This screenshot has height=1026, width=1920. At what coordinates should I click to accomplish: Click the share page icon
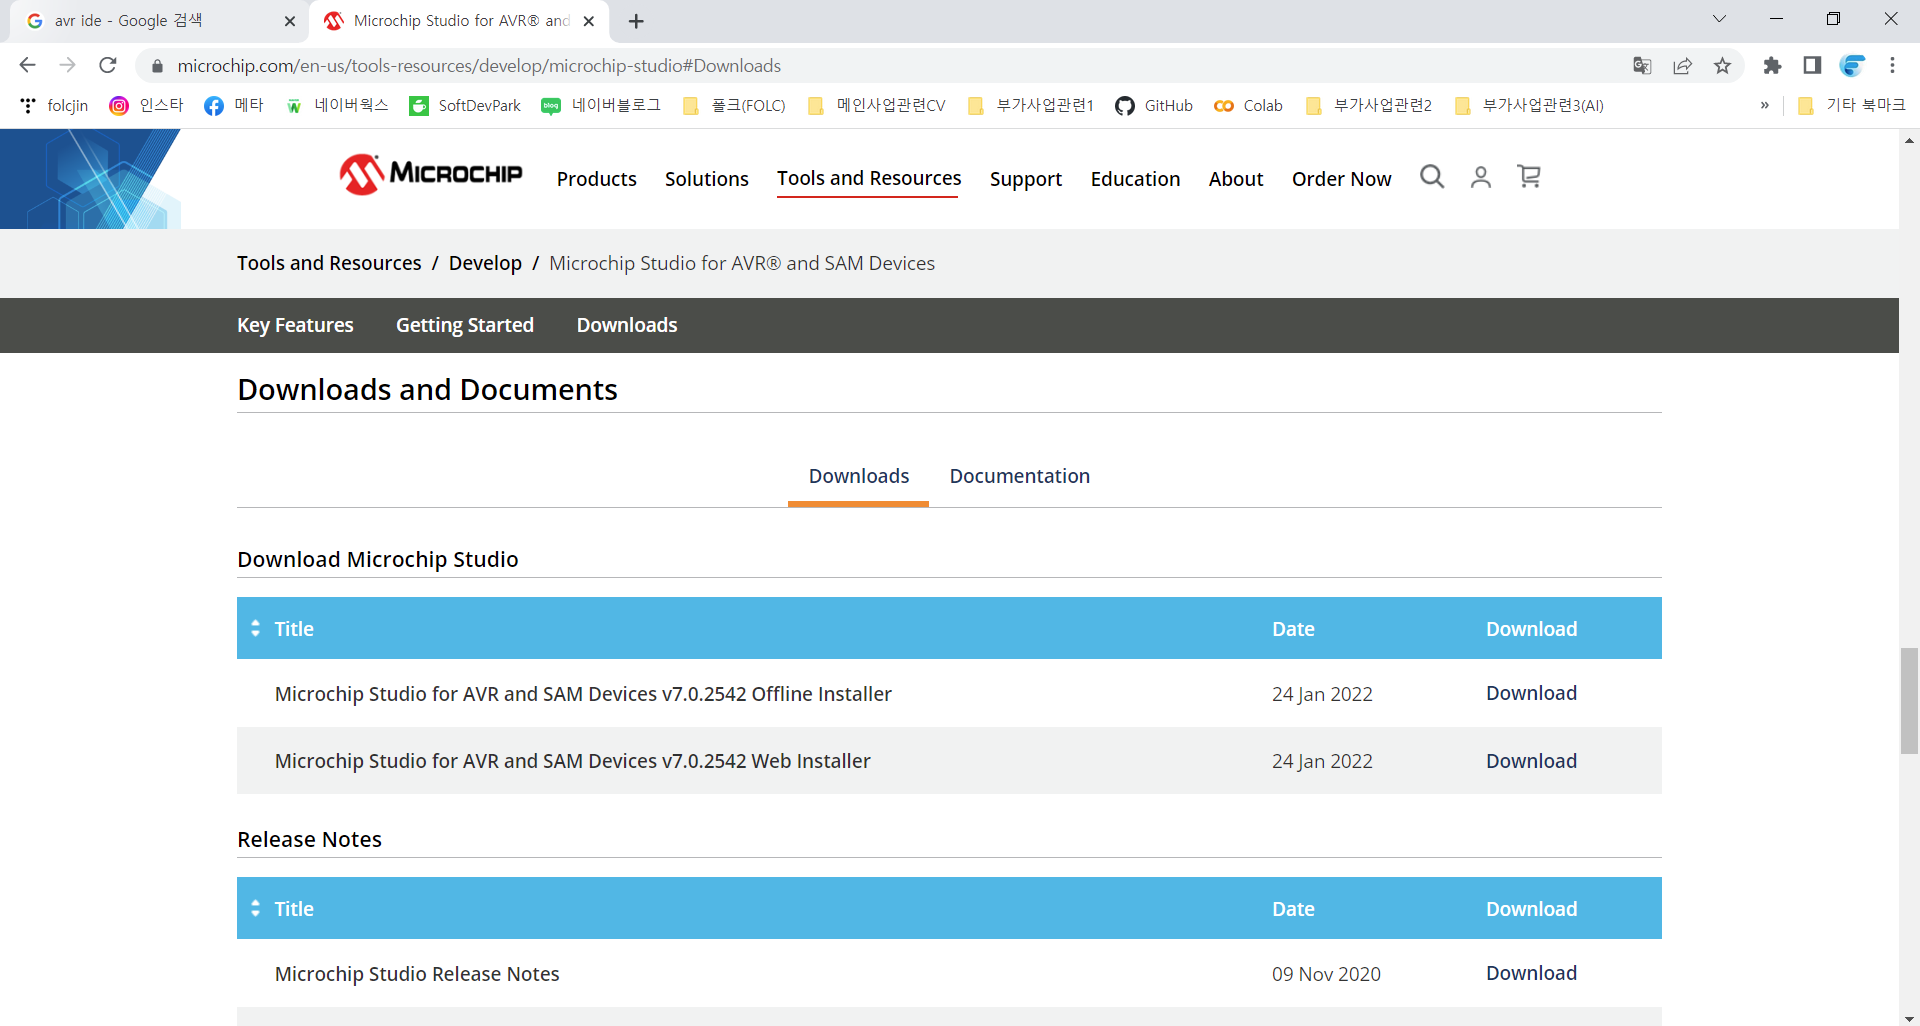tap(1682, 66)
